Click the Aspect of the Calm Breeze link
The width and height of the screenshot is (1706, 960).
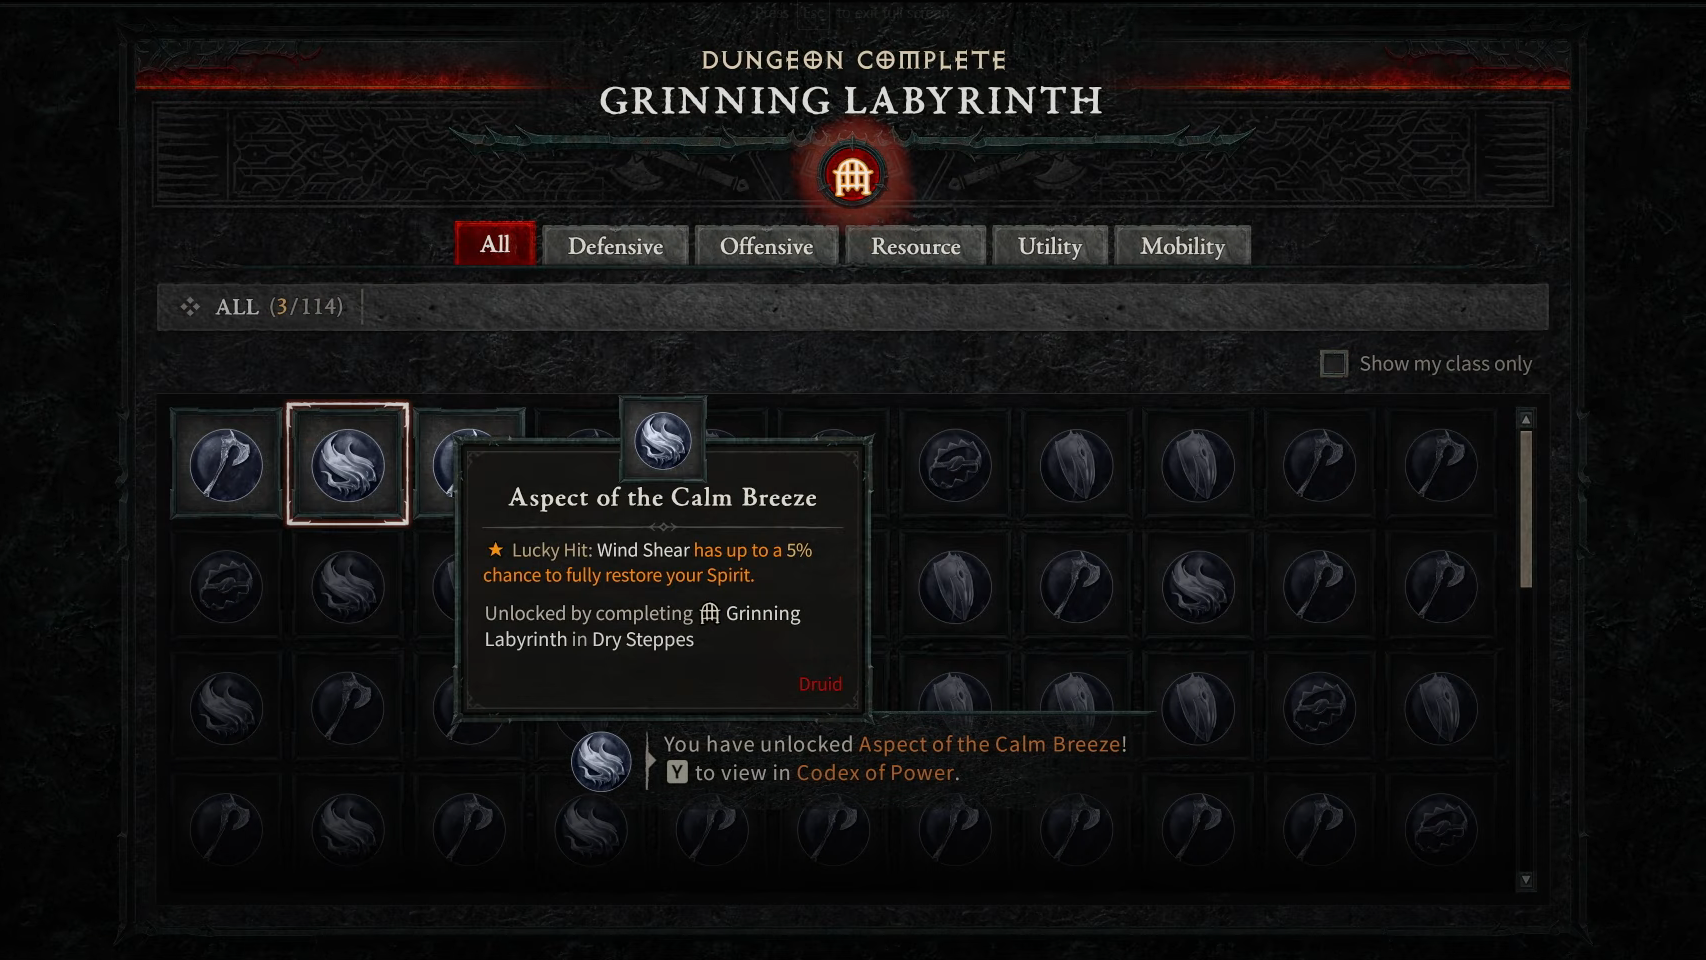click(990, 744)
